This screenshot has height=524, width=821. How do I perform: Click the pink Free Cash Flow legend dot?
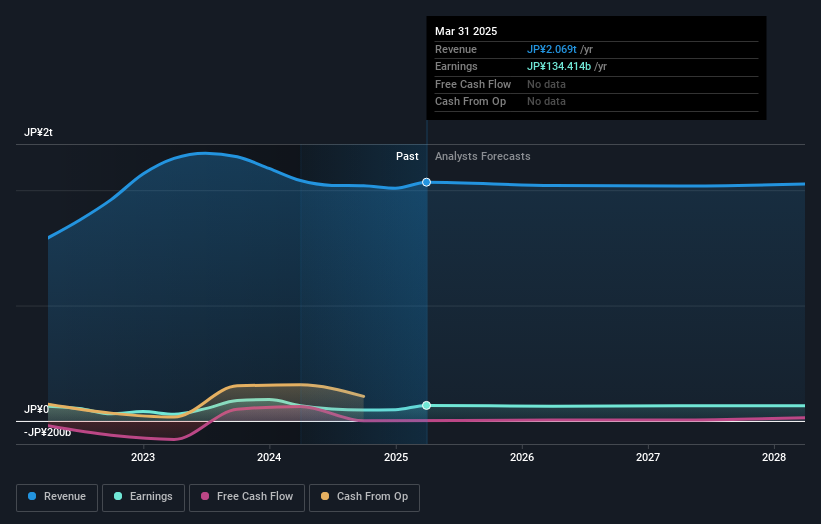[205, 496]
